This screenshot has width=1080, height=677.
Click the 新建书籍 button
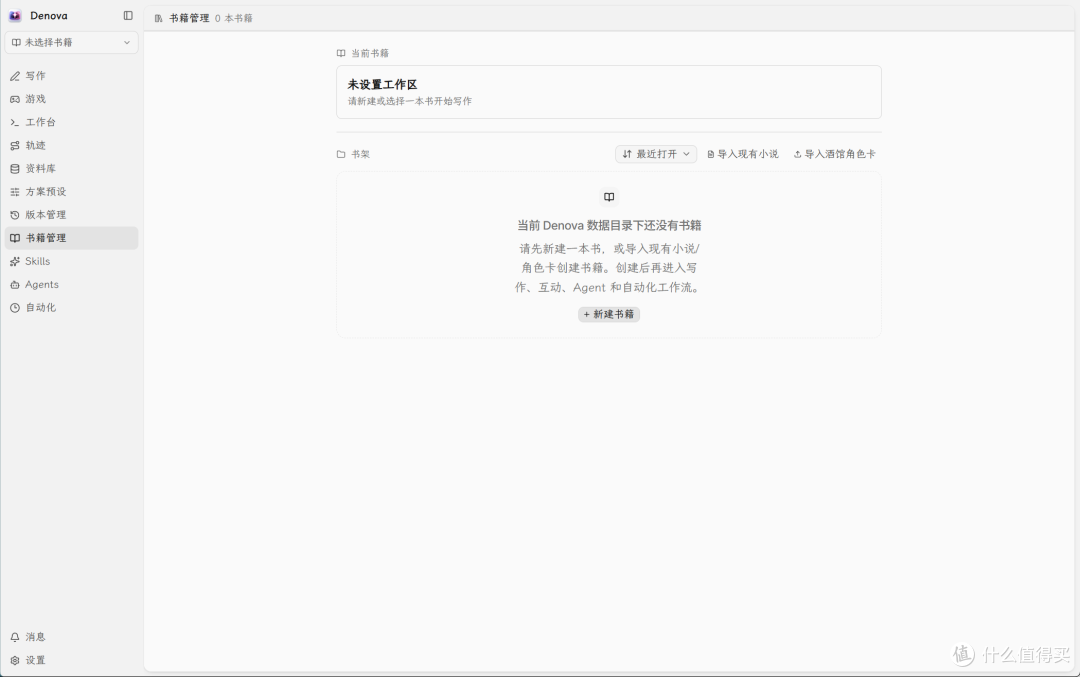(x=609, y=315)
